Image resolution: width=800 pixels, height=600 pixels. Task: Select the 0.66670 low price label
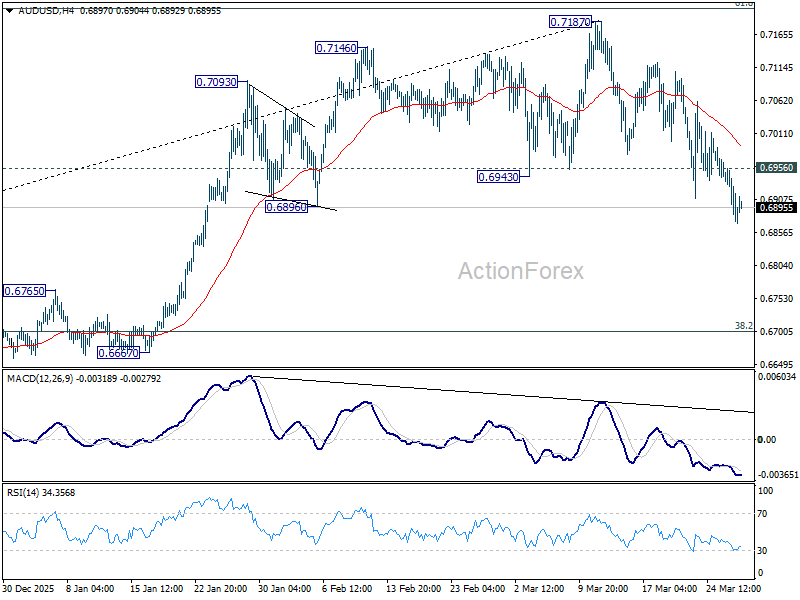(118, 353)
